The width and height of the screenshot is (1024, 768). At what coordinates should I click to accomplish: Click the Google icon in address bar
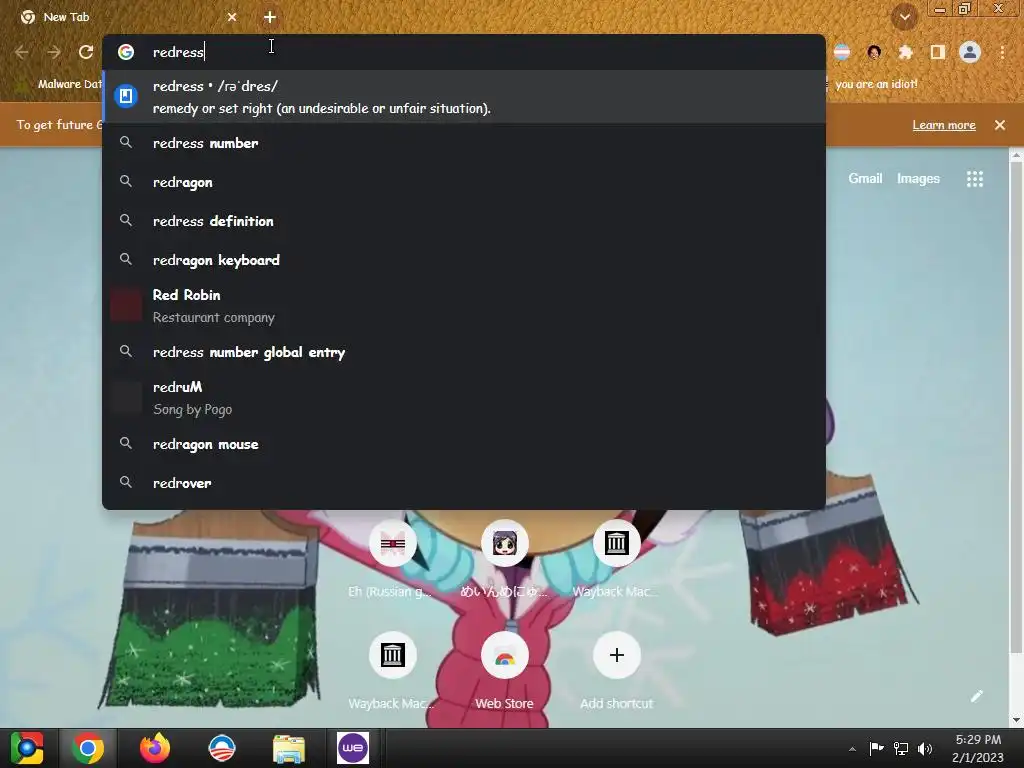point(126,52)
